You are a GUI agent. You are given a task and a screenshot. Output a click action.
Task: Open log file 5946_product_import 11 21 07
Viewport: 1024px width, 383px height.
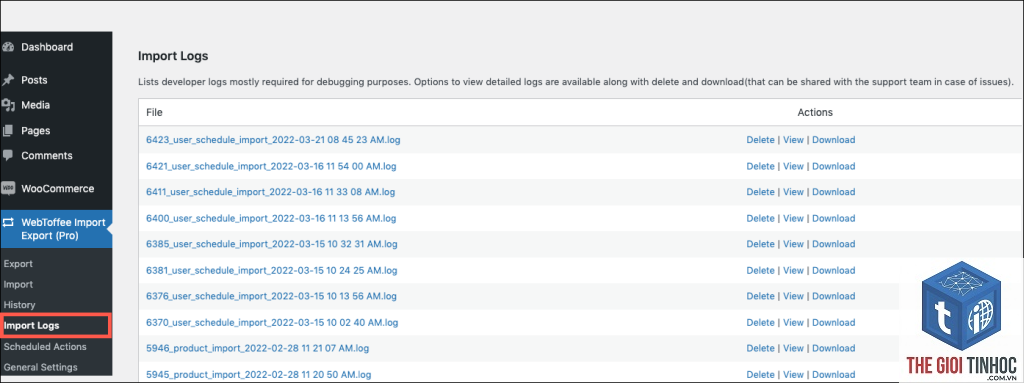257,348
